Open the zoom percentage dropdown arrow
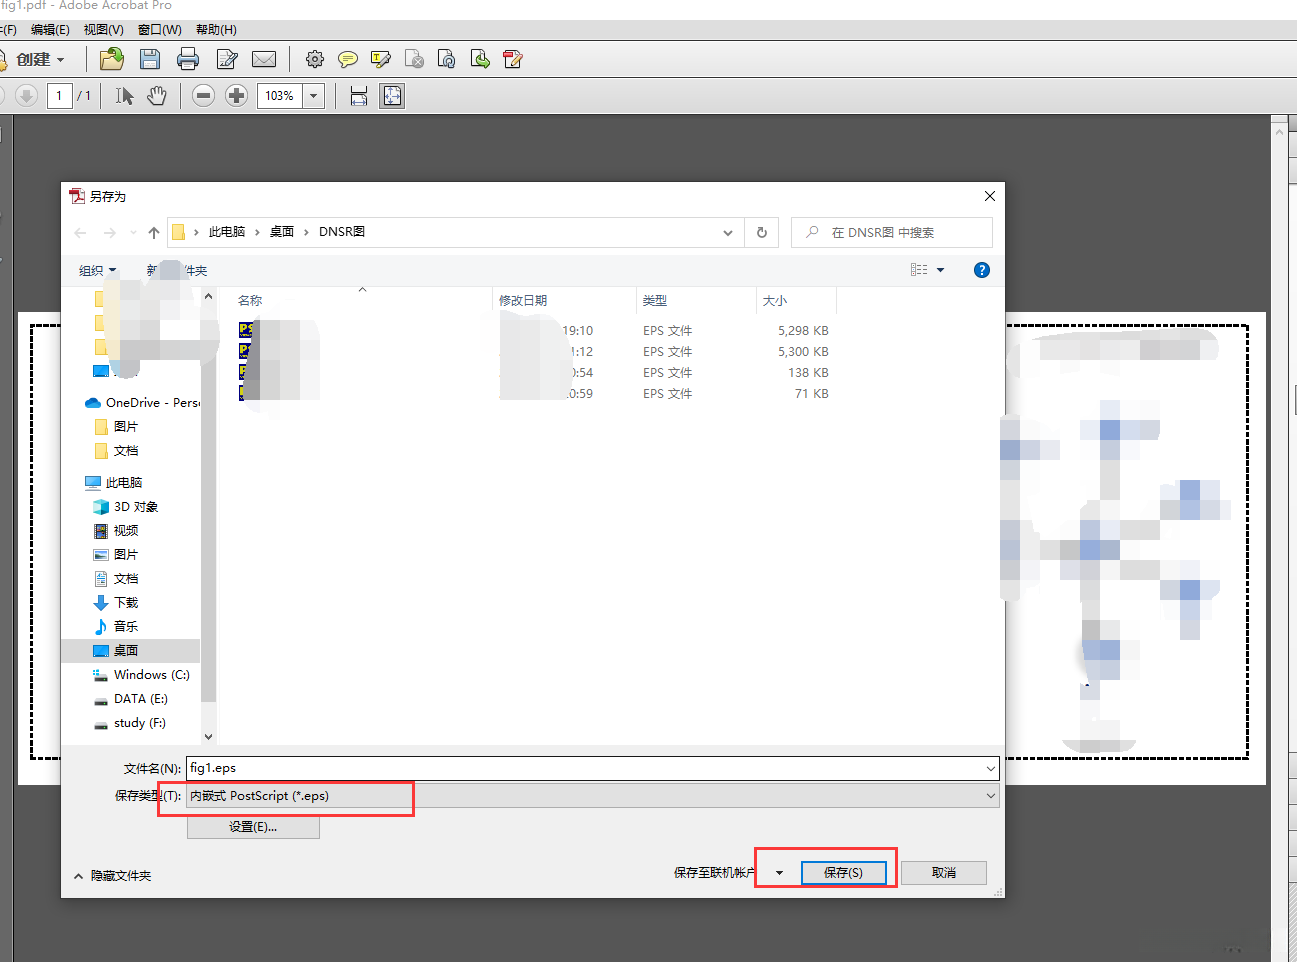This screenshot has width=1297, height=962. 314,96
